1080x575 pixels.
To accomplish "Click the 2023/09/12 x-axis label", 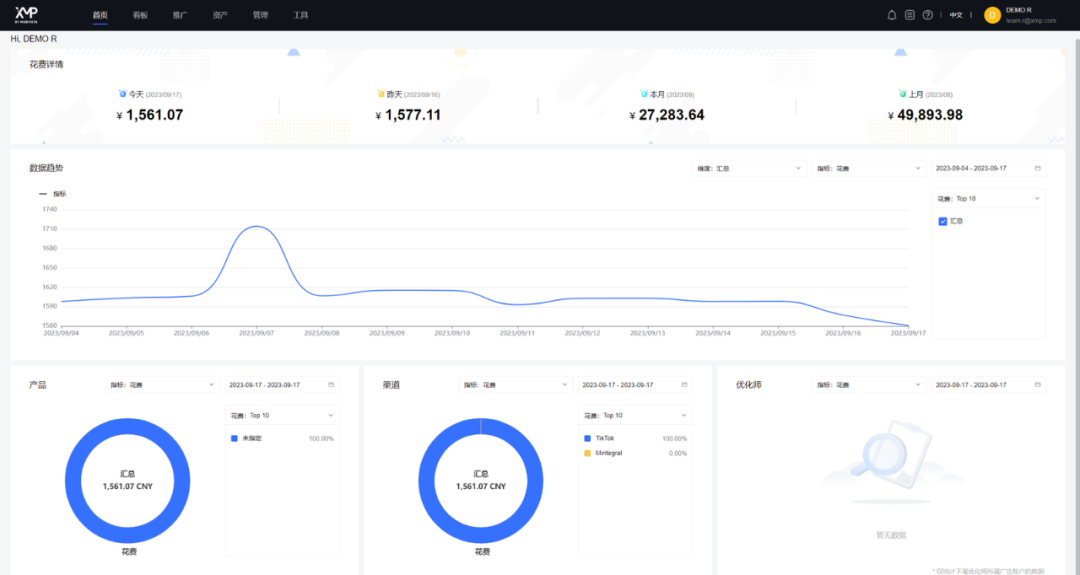I will click(x=582, y=333).
